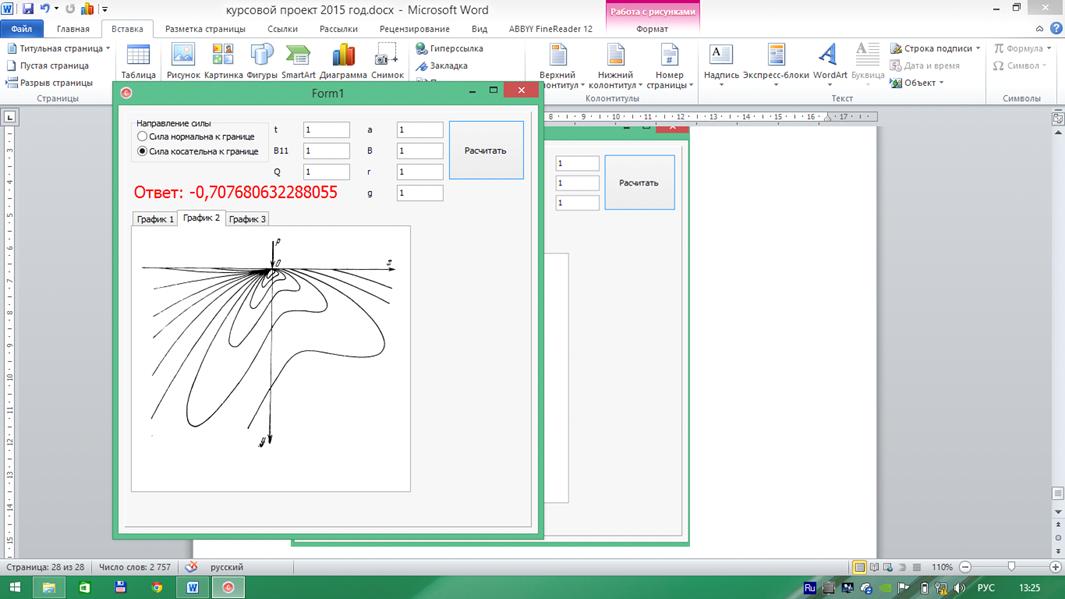Image resolution: width=1065 pixels, height=599 pixels.
Task: Open the Объект dropdown menu
Action: pos(941,83)
